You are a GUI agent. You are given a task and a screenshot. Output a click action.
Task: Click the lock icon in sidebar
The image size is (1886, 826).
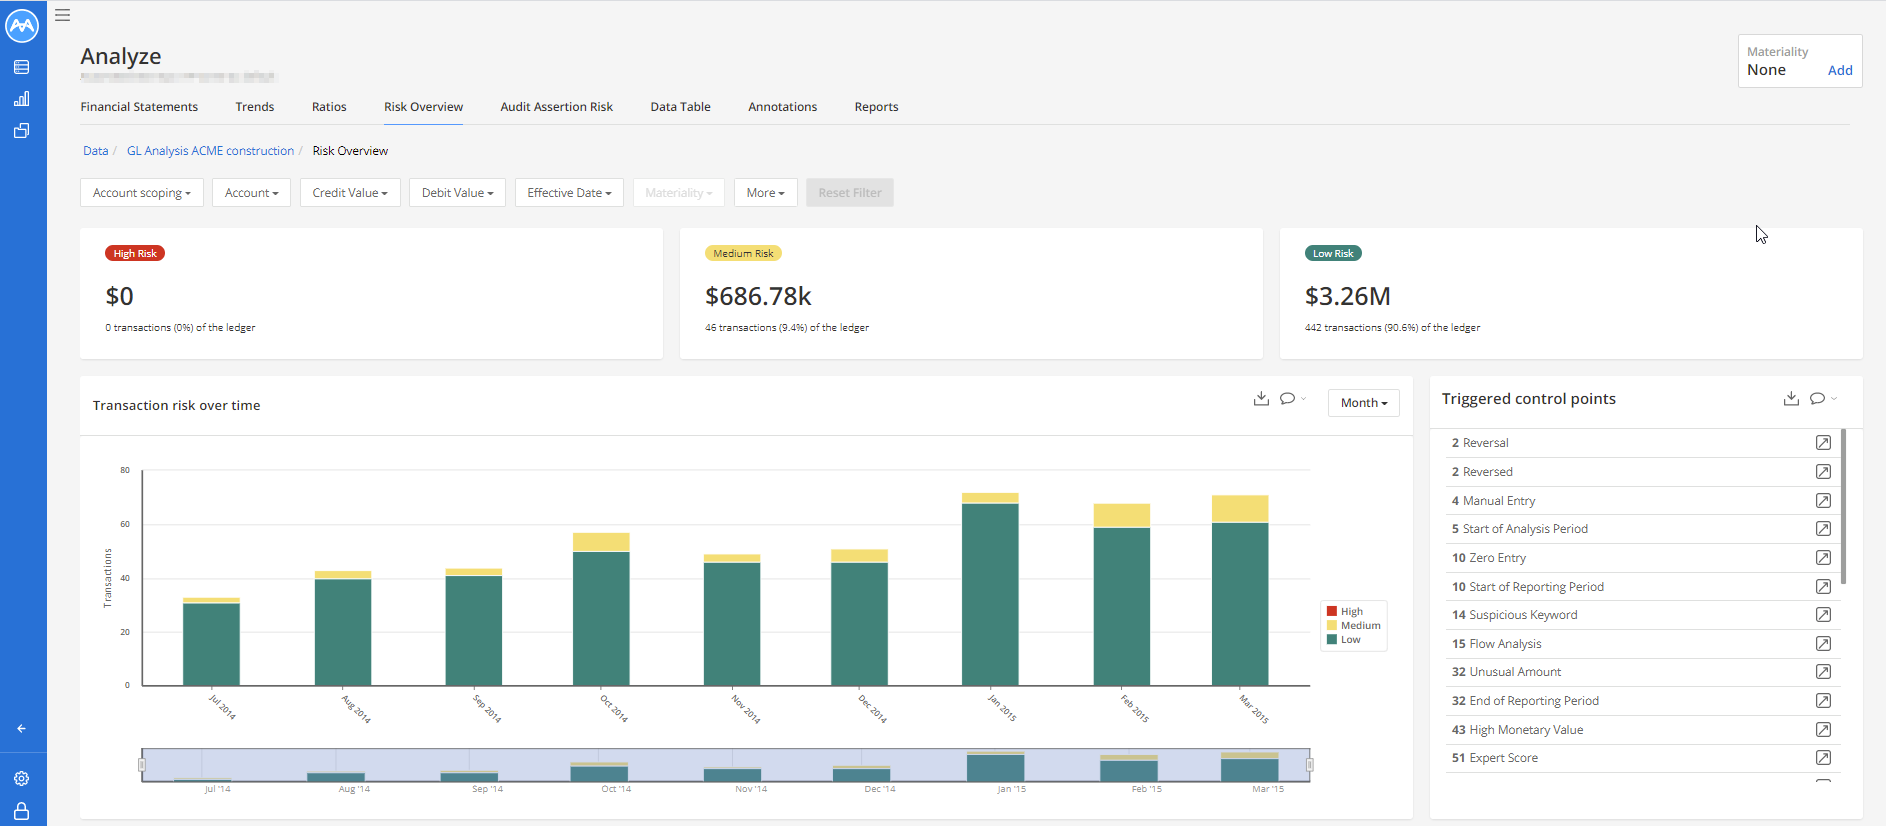click(21, 811)
